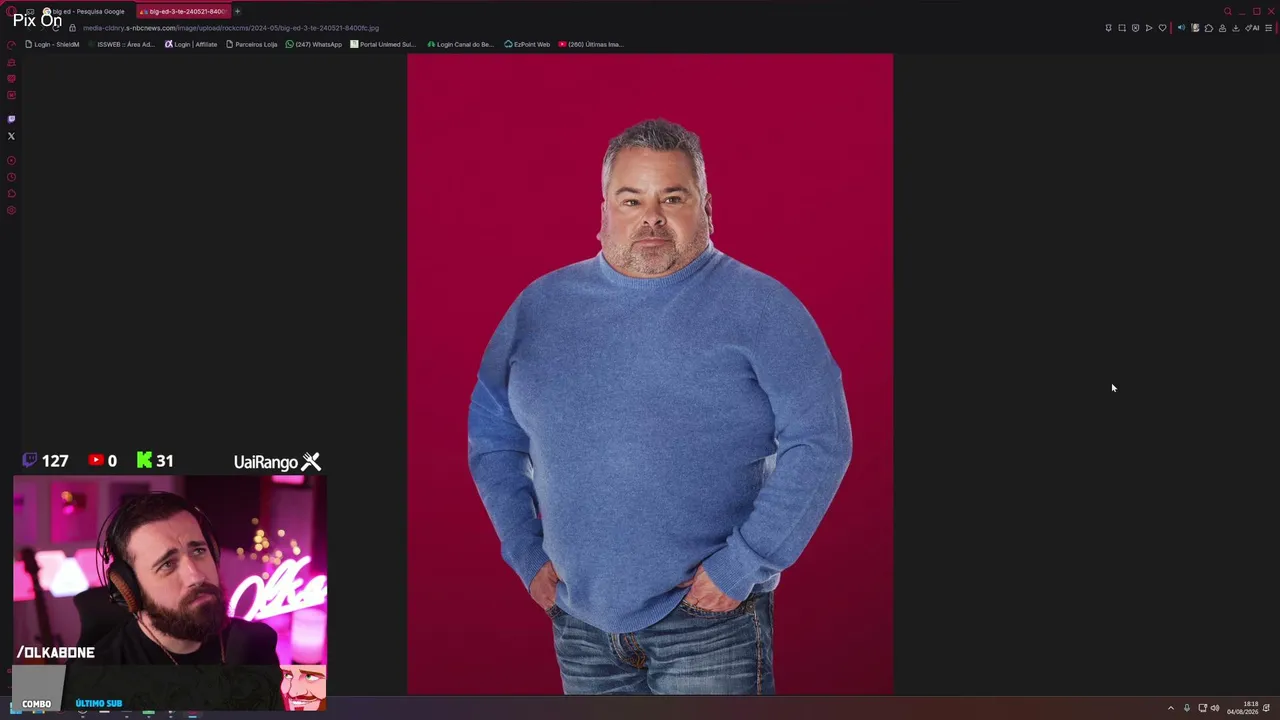Expand the system tray hidden icons chevron

1171,708
